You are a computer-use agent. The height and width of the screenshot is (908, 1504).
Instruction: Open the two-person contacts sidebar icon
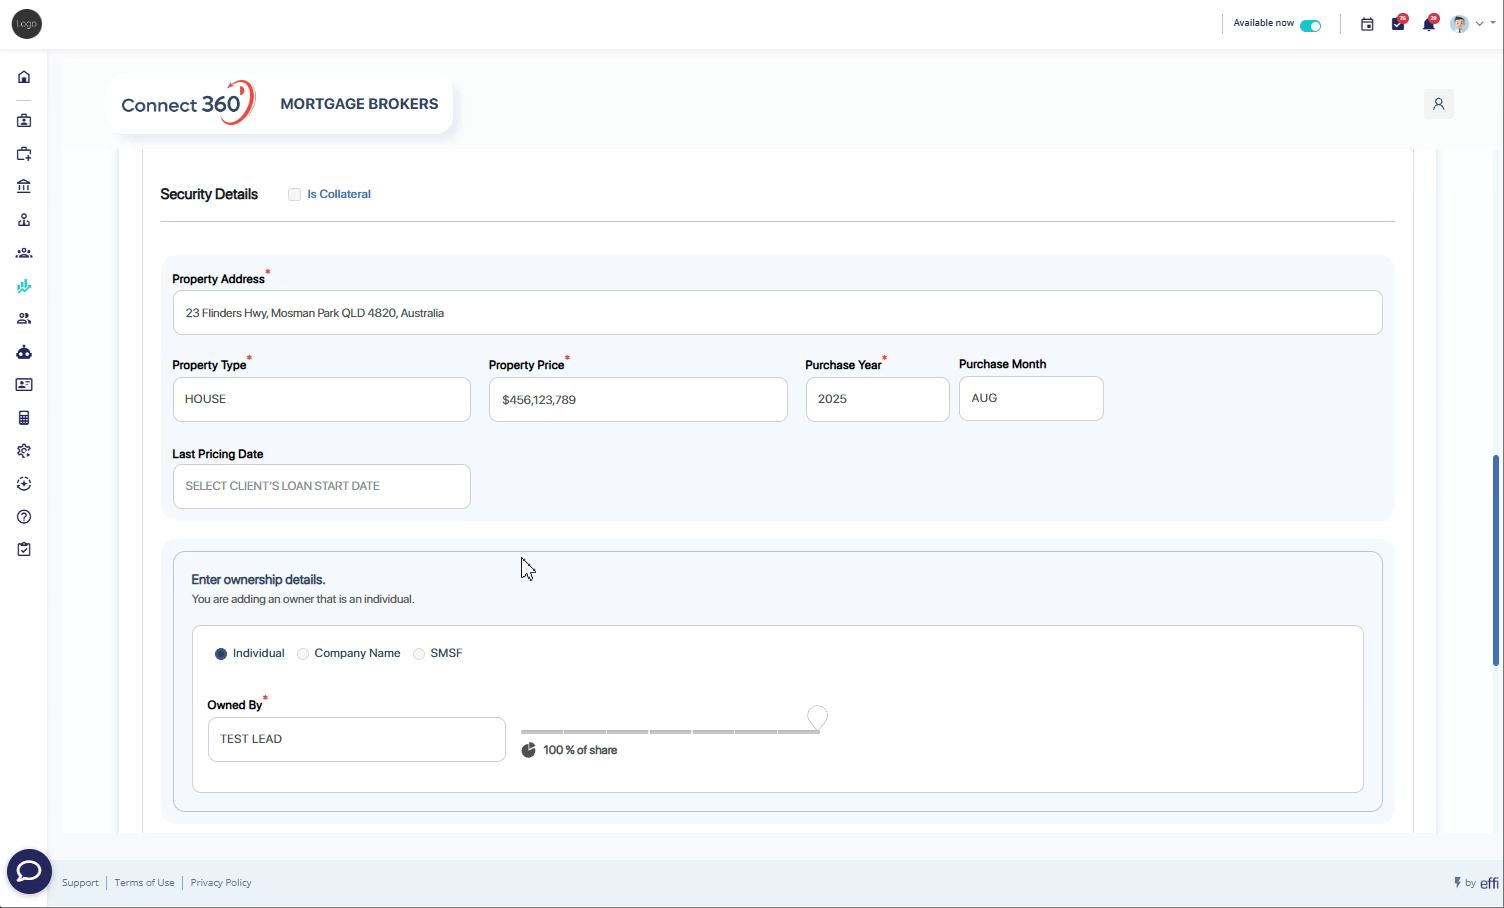tap(24, 319)
